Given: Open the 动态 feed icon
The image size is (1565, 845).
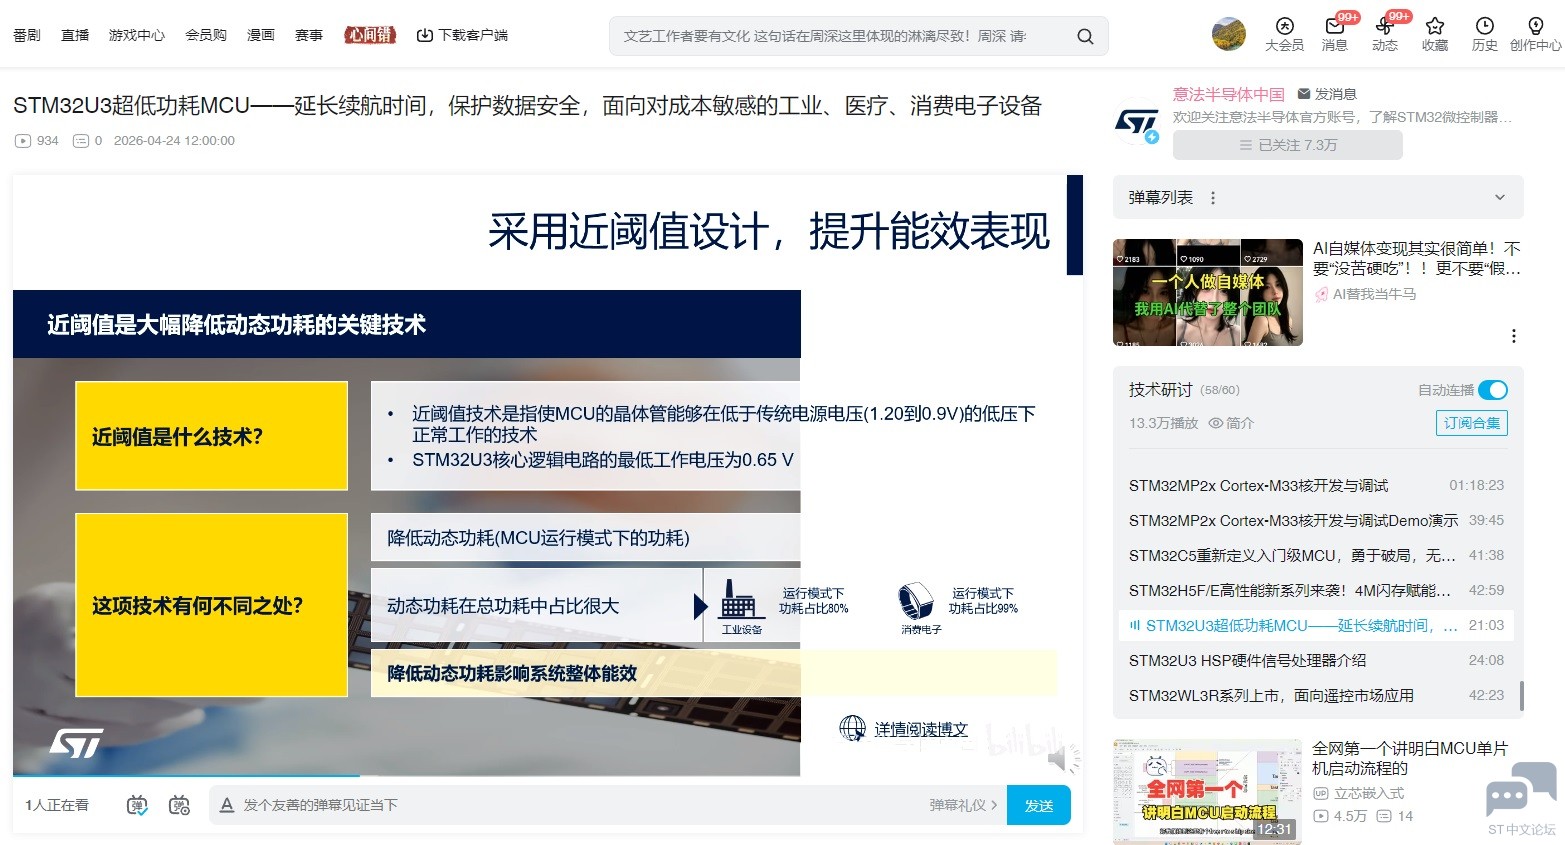Looking at the screenshot, I should (x=1385, y=26).
